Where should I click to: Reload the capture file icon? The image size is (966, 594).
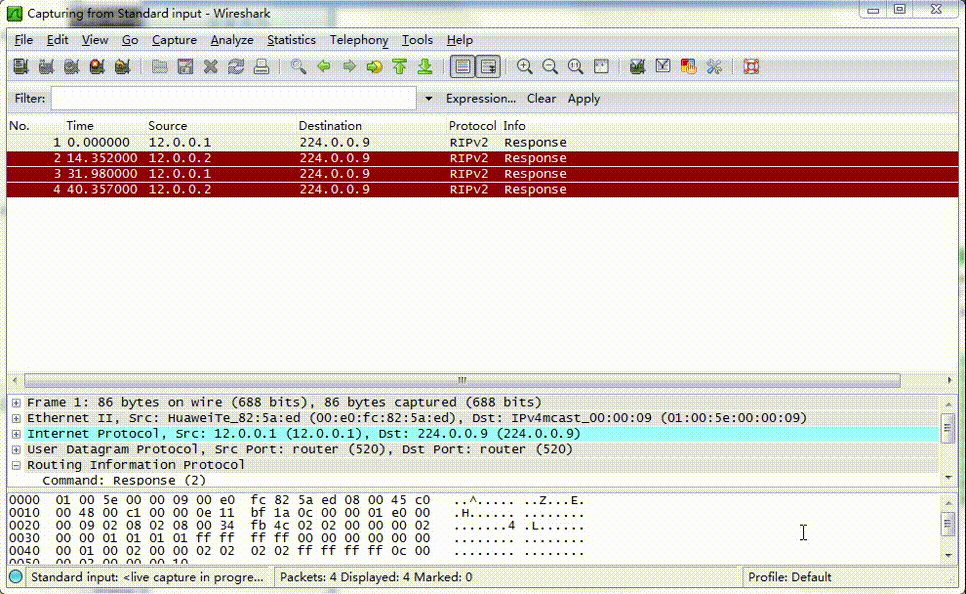pyautogui.click(x=236, y=67)
